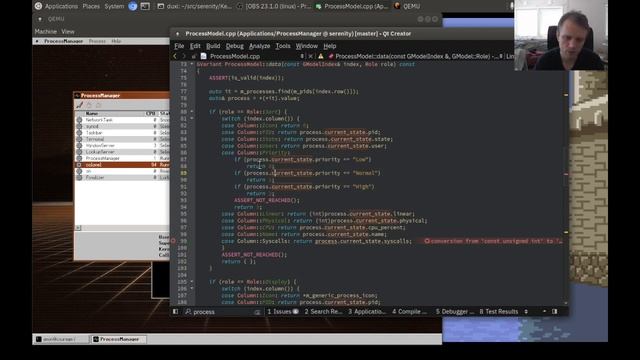Click the warning triangle icon in editor toolbar
Viewport: 640px width, 360px height.
(321, 56)
